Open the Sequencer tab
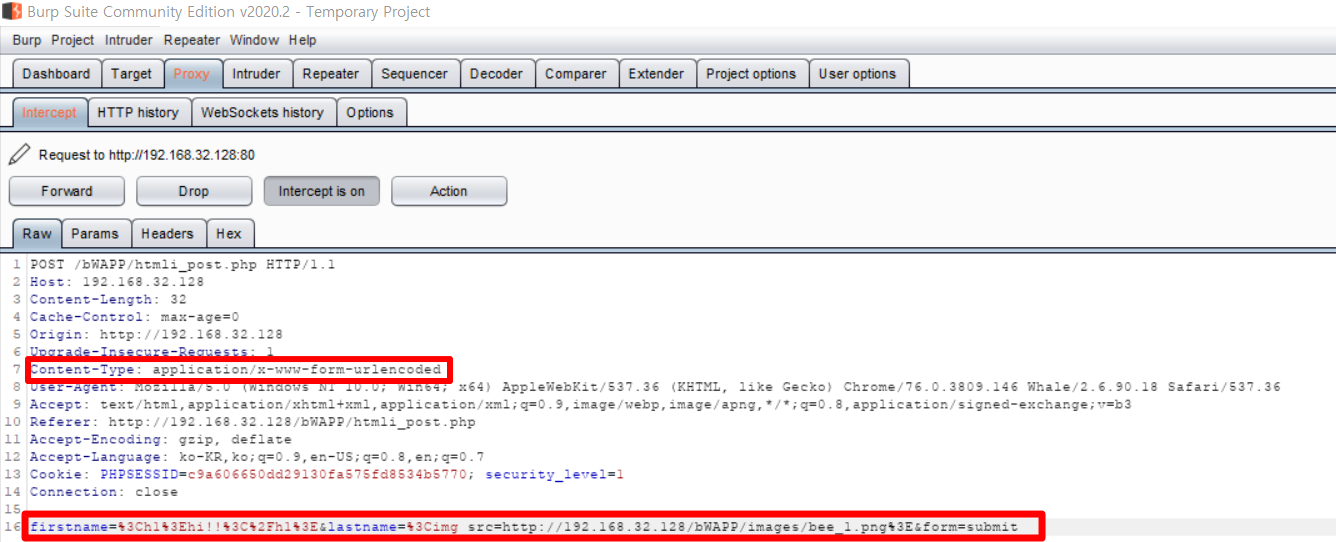Image resolution: width=1336 pixels, height=542 pixels. point(415,74)
